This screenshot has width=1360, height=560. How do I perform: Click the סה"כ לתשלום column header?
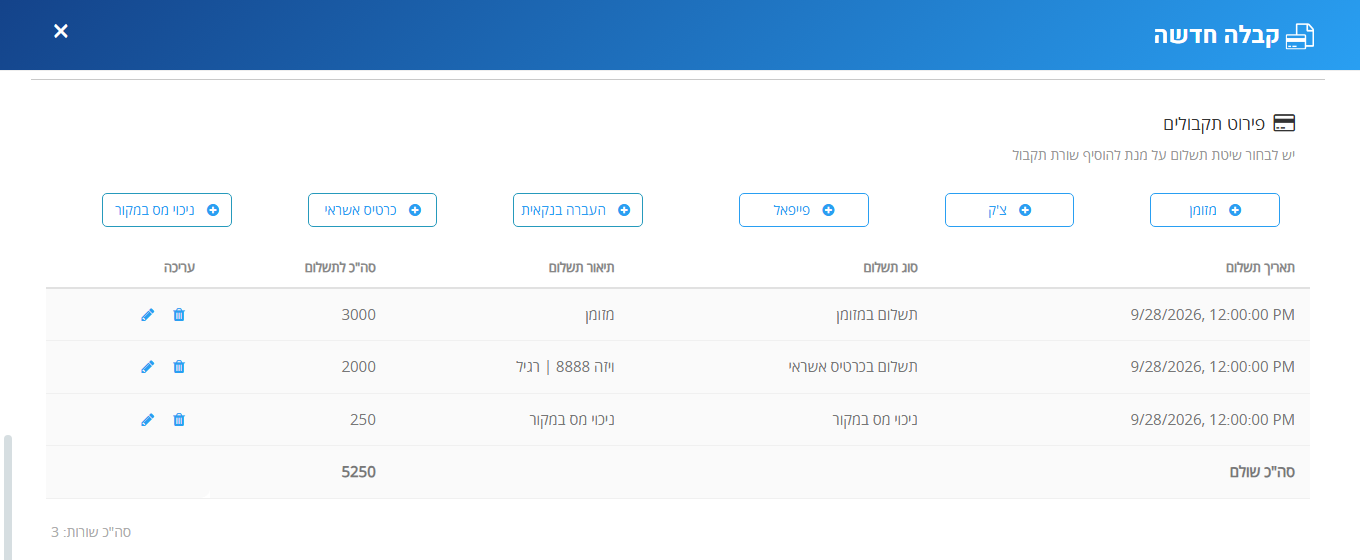pos(341,268)
